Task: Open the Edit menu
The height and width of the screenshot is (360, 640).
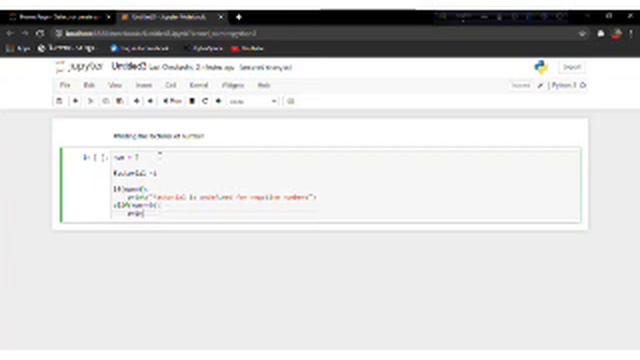Action: [x=89, y=85]
